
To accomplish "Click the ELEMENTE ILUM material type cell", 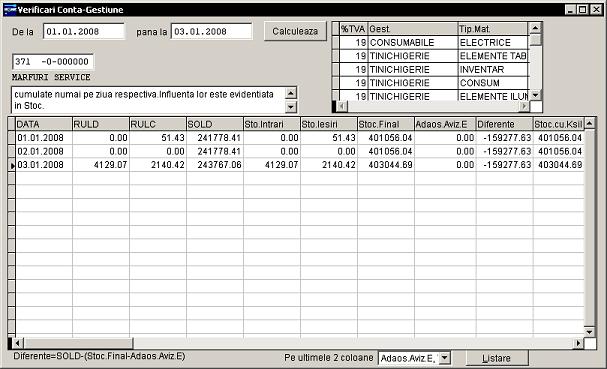I will click(x=493, y=96).
